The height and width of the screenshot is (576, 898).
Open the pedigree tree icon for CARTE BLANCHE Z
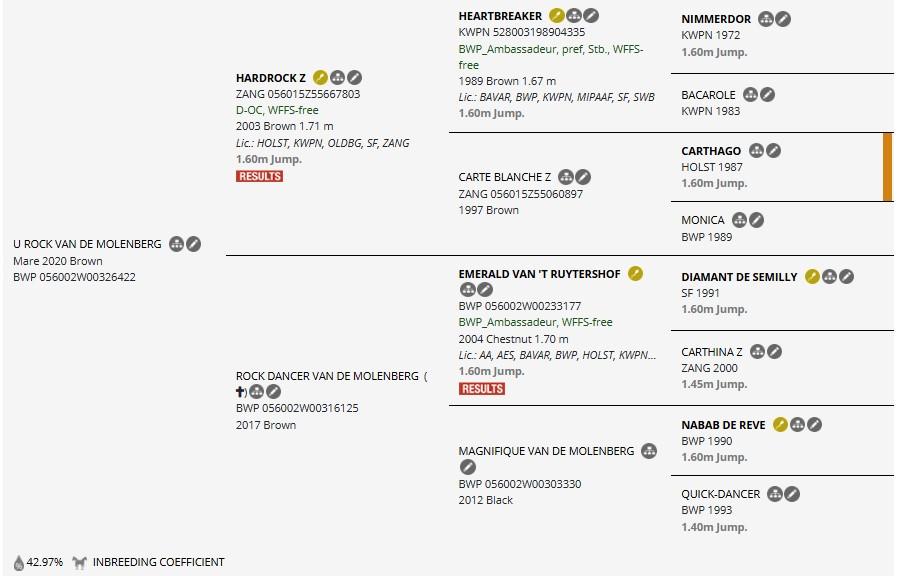[x=566, y=177]
